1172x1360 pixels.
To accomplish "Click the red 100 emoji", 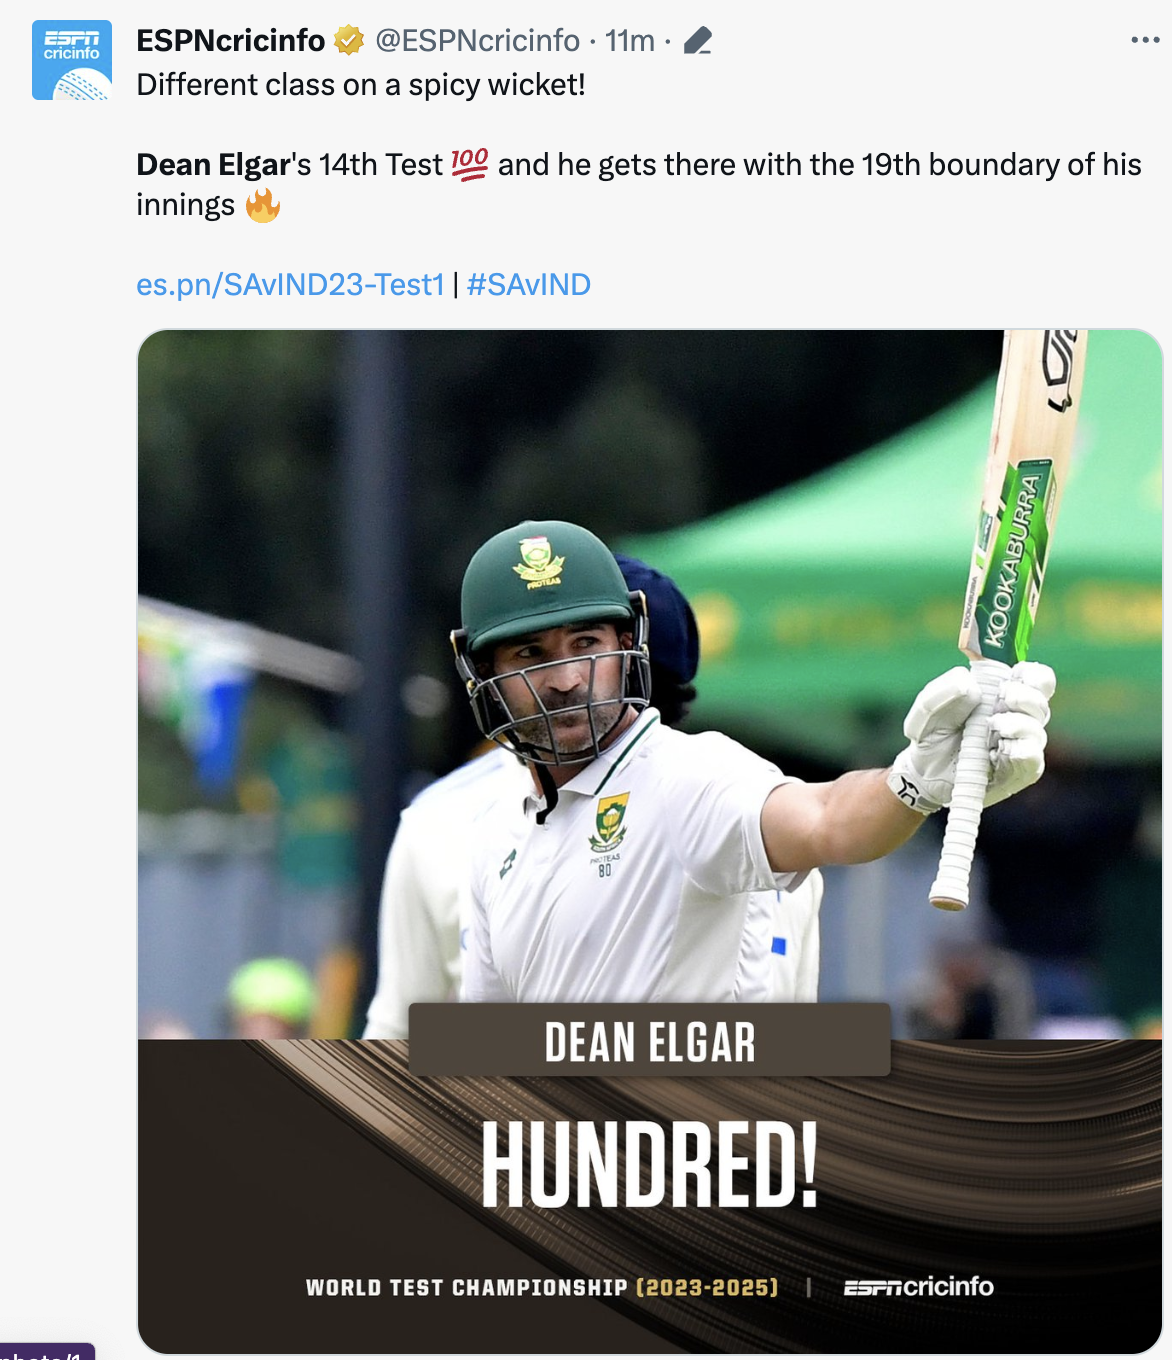I will 469,164.
